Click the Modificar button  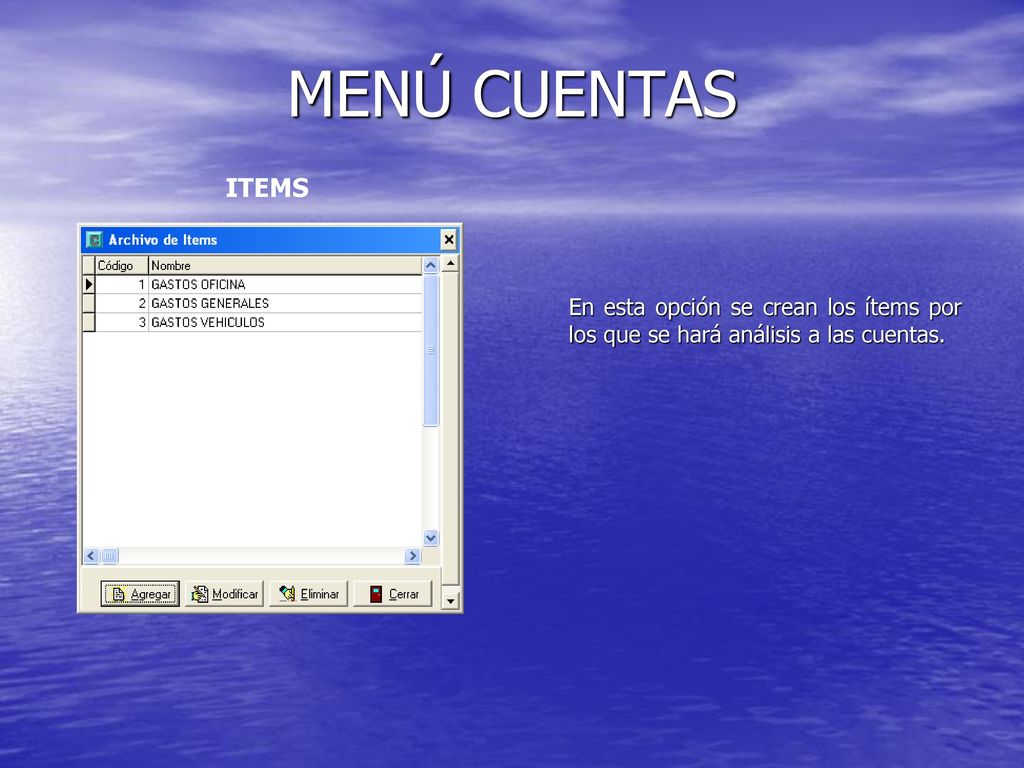pyautogui.click(x=224, y=594)
